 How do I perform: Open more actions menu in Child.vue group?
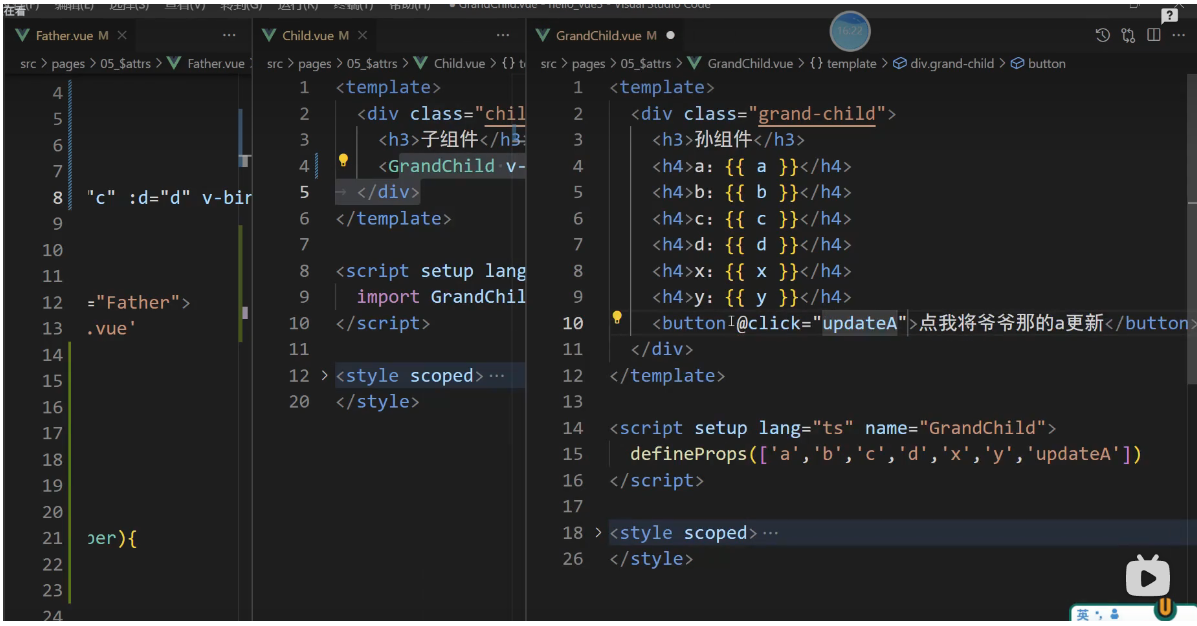(x=502, y=36)
